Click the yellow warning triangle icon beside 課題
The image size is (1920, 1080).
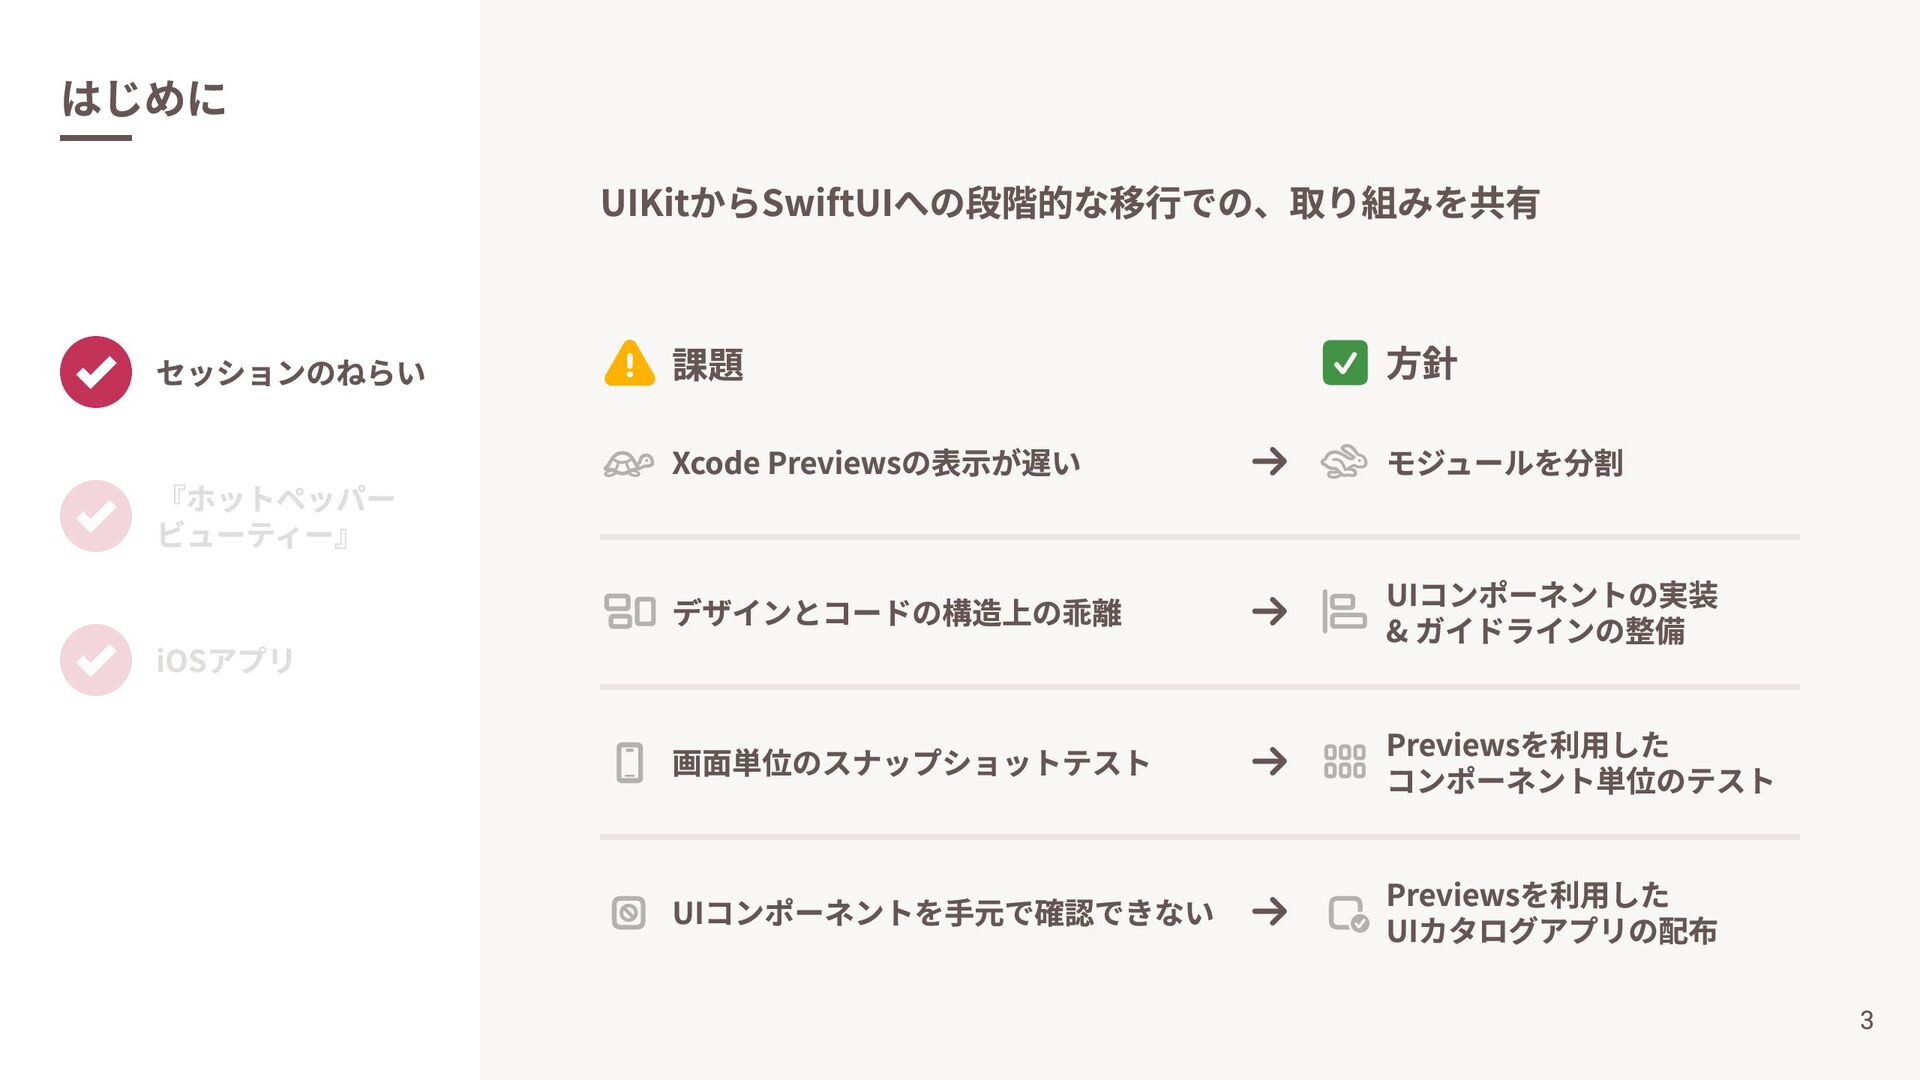tap(629, 363)
